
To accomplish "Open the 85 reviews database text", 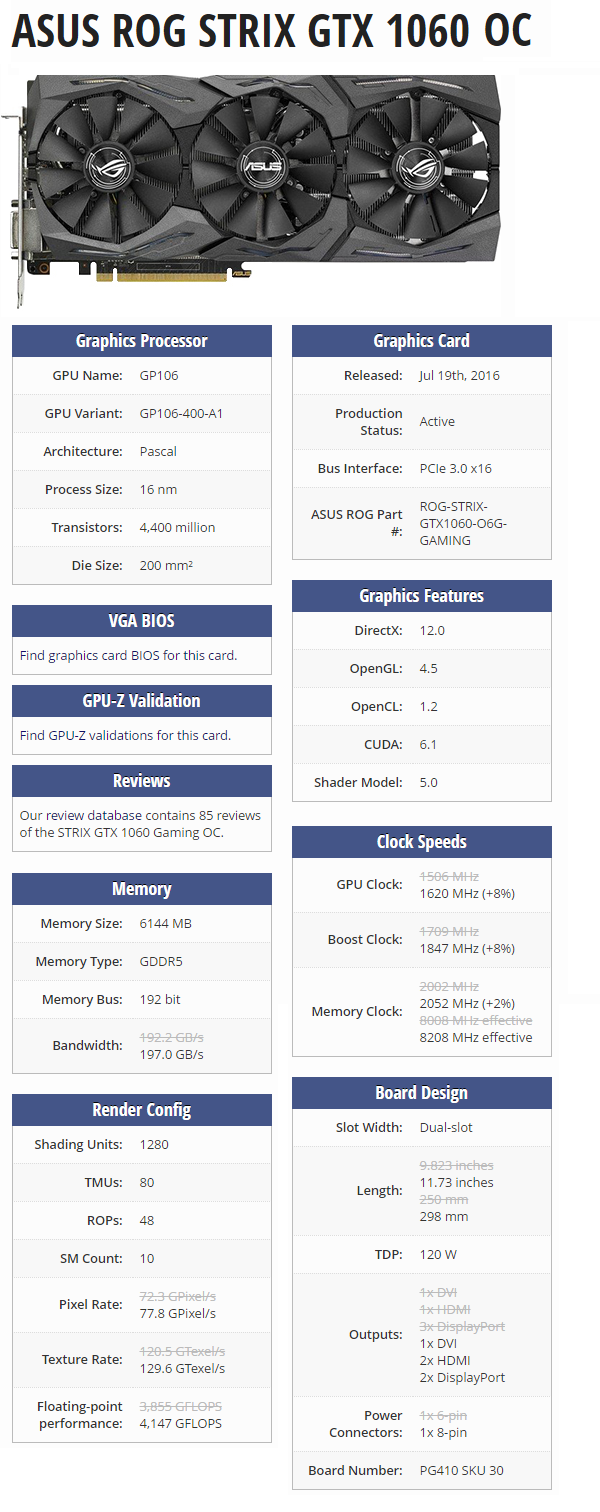I will 140,824.
